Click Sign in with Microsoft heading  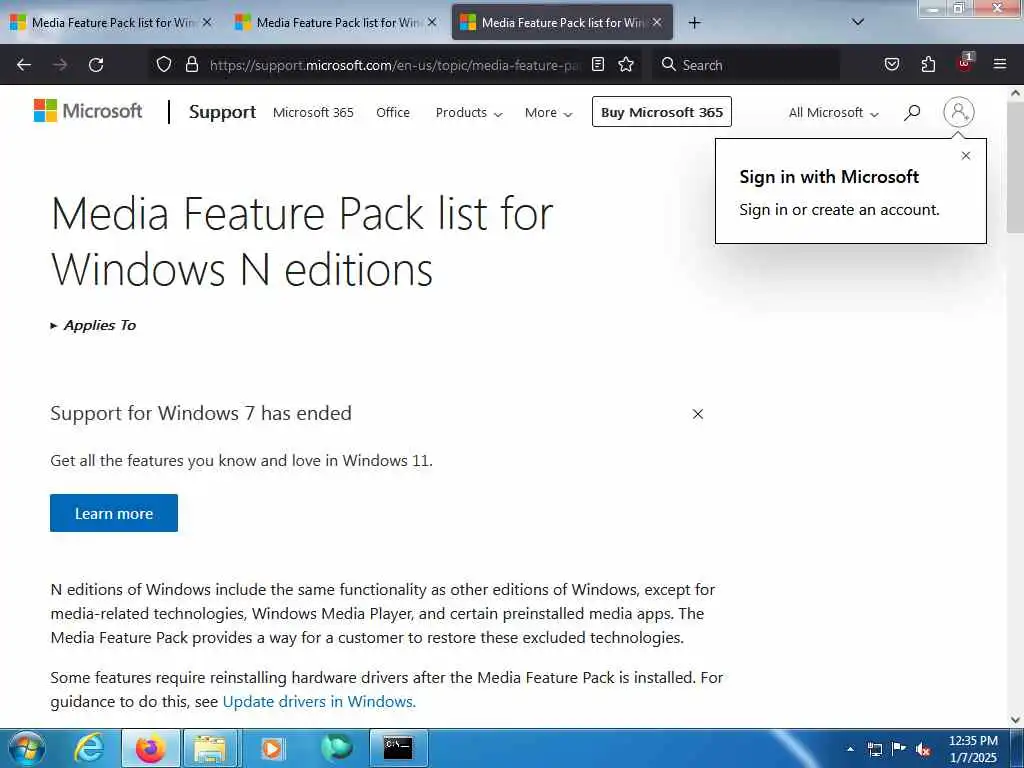pyautogui.click(x=829, y=177)
